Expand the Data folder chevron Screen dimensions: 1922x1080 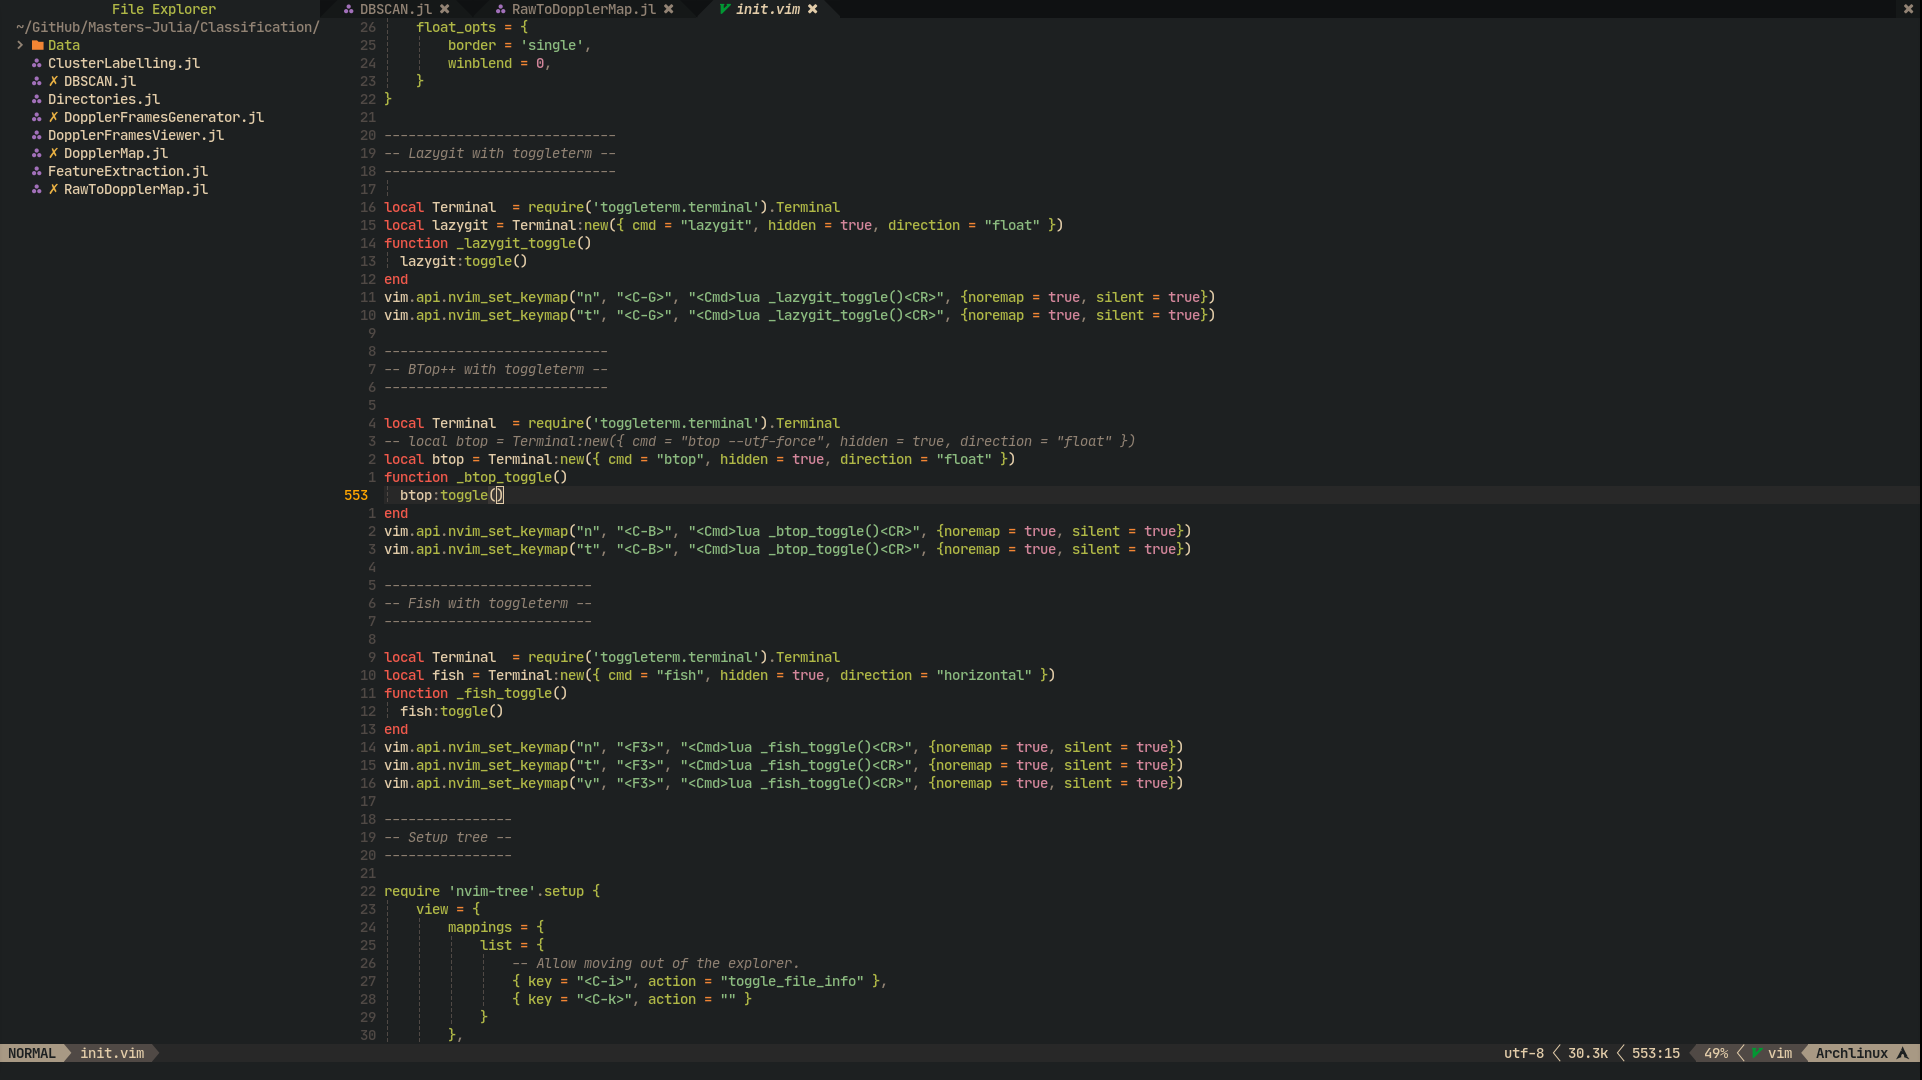pyautogui.click(x=20, y=45)
